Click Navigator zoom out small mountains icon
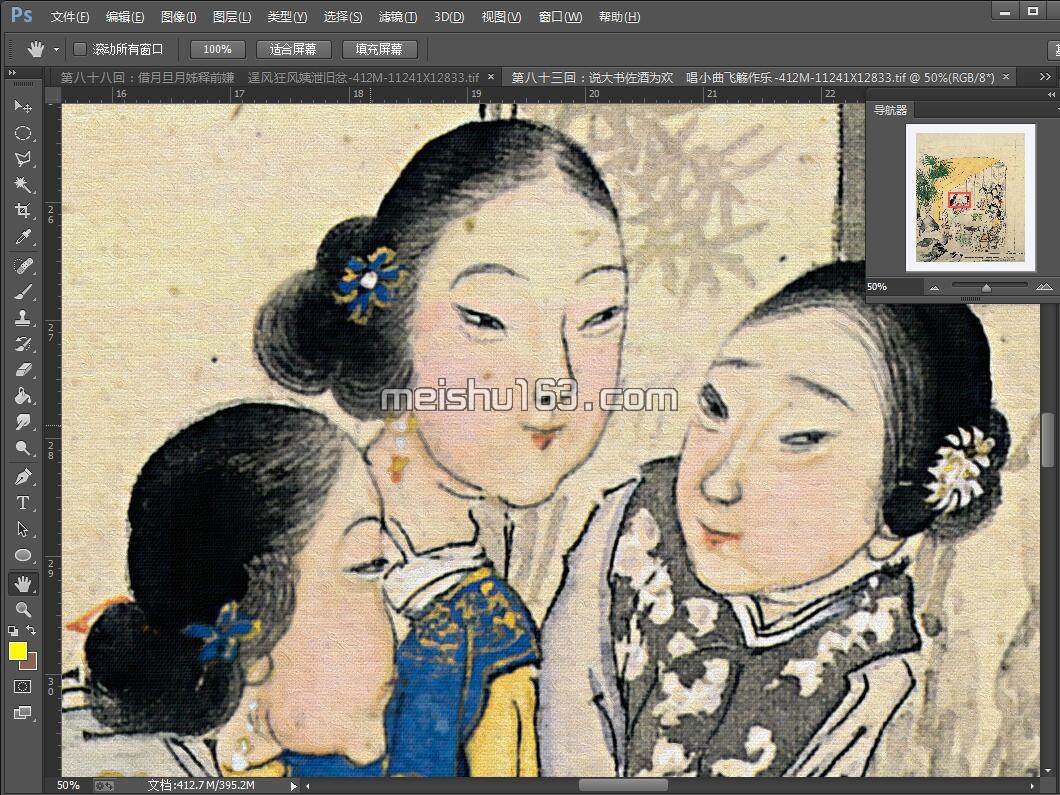Screen dimensions: 1060x795 (934, 287)
